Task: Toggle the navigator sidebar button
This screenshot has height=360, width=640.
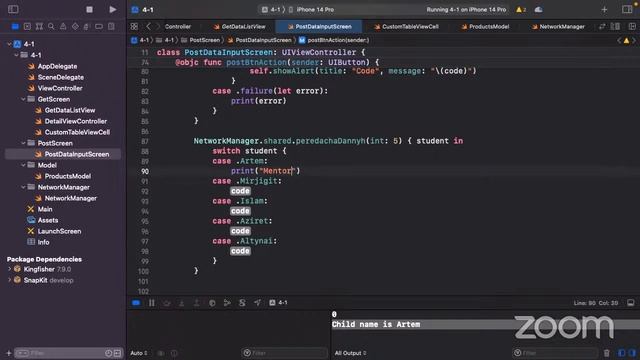Action: pos(13,9)
